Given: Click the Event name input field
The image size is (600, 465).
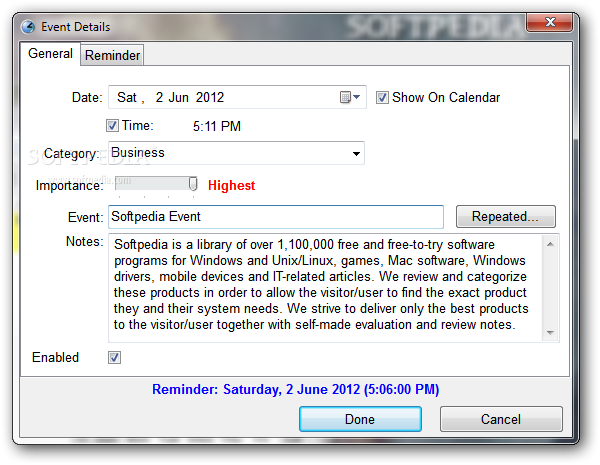Looking at the screenshot, I should pyautogui.click(x=276, y=217).
